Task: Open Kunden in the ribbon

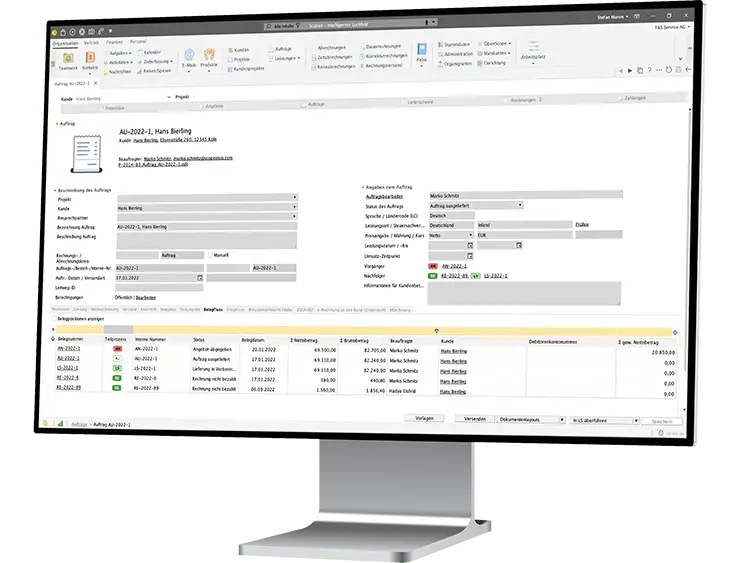Action: pyautogui.click(x=239, y=50)
